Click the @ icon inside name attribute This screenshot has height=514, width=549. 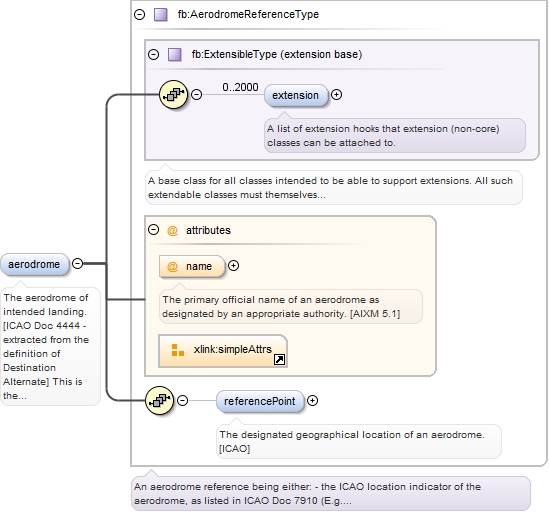(x=172, y=266)
